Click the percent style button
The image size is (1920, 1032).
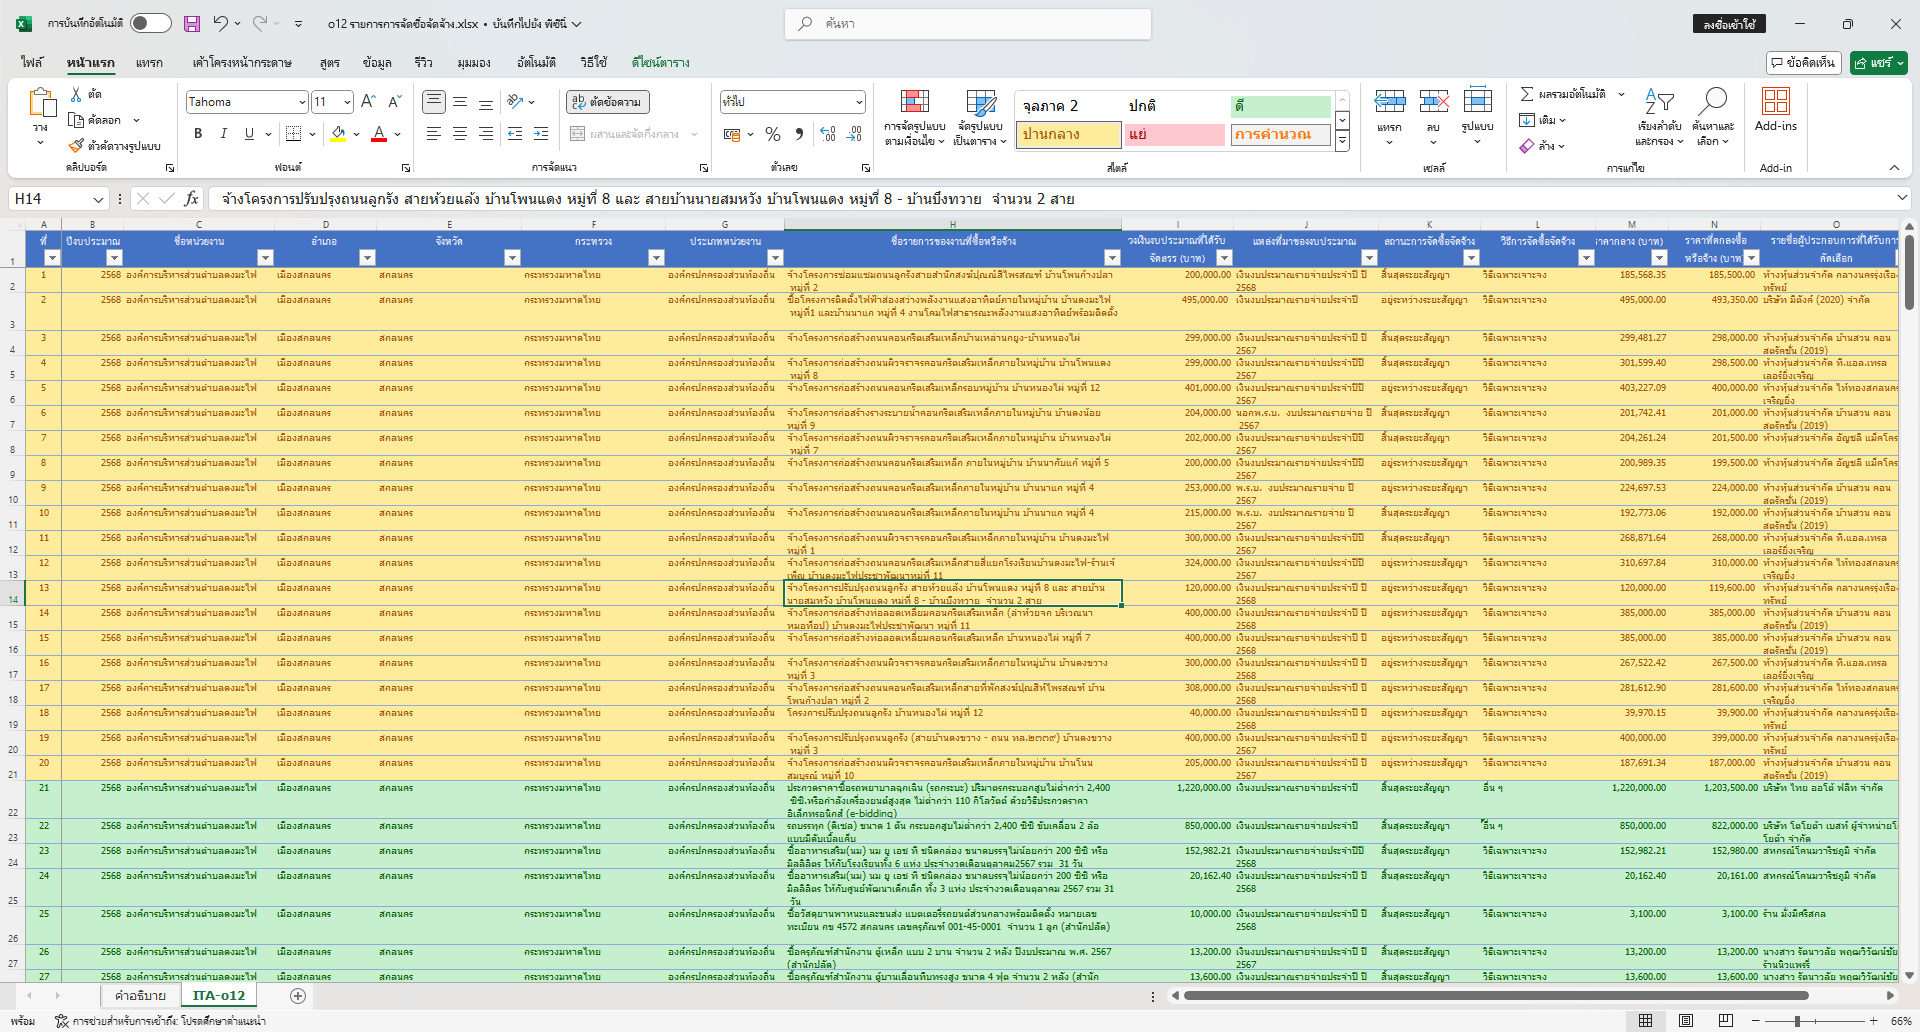pyautogui.click(x=773, y=134)
